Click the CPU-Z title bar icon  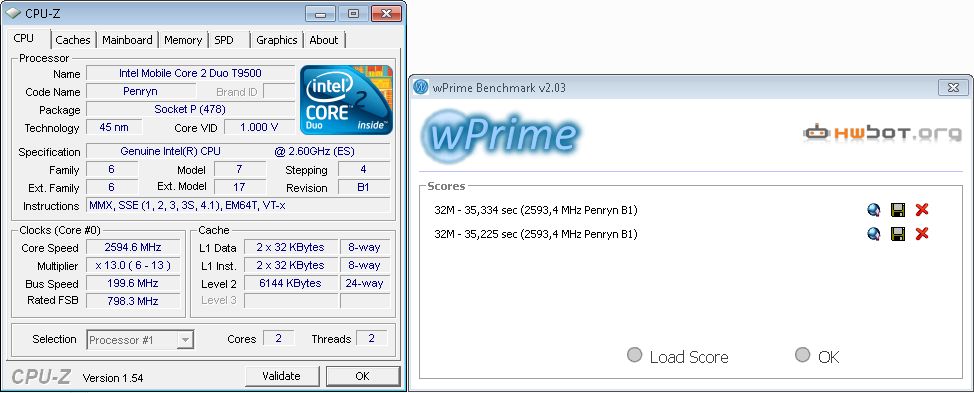(13, 13)
